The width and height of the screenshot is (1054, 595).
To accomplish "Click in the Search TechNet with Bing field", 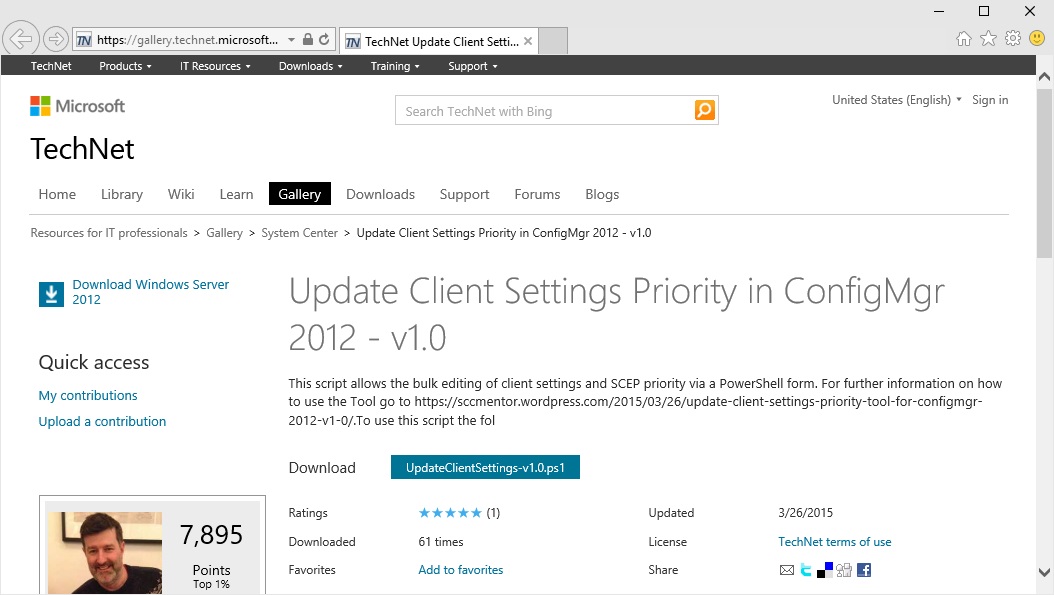I will (x=545, y=111).
